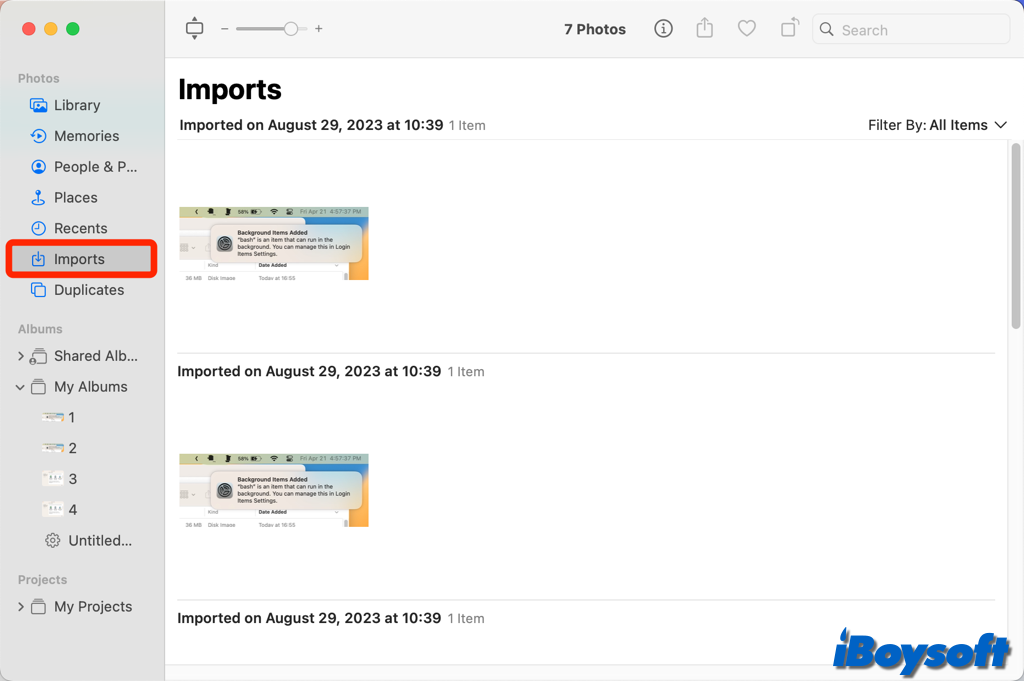1024x681 pixels.
Task: Click the Rotate photo icon
Action: [x=789, y=28]
